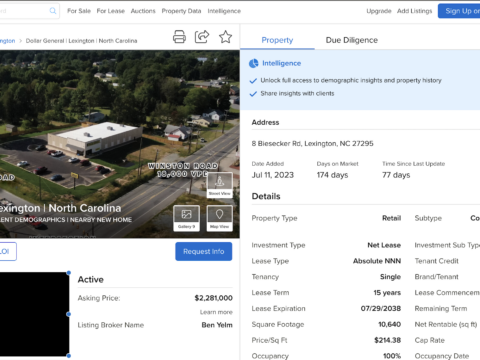Open Street View on property photo
The width and height of the screenshot is (480, 360).
point(219,185)
